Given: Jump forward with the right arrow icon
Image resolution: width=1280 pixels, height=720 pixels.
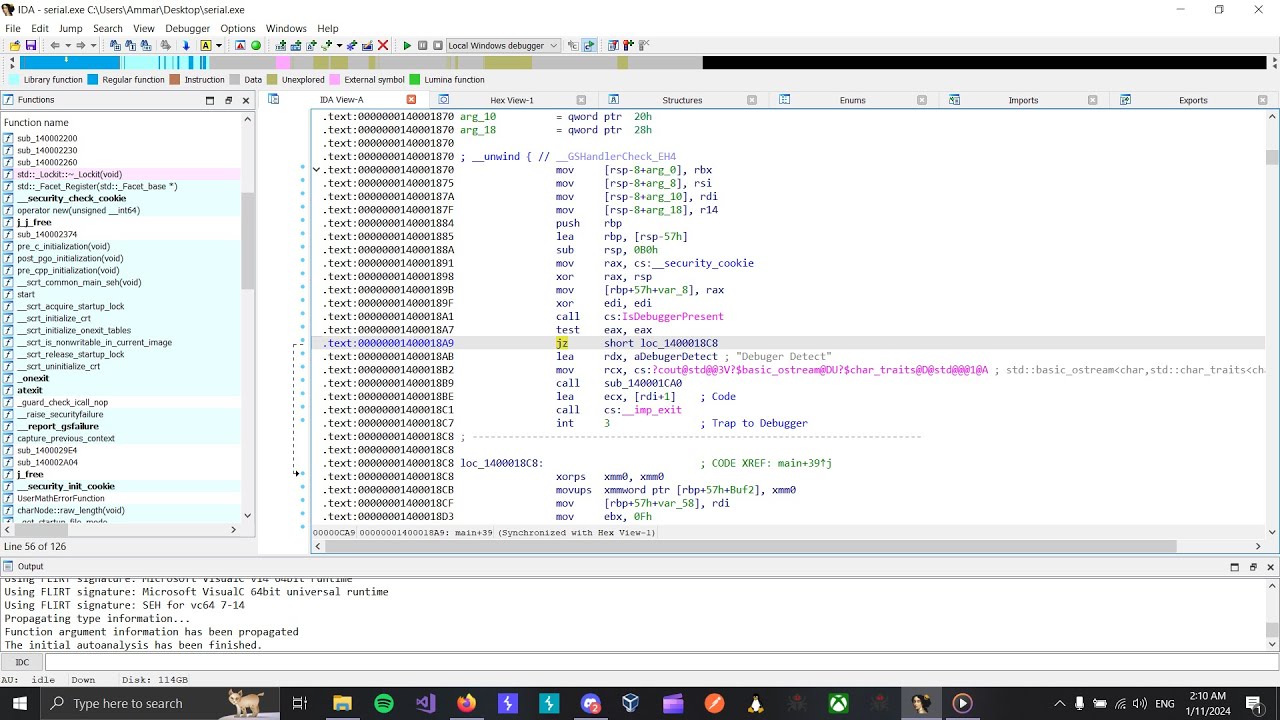Looking at the screenshot, I should [81, 45].
